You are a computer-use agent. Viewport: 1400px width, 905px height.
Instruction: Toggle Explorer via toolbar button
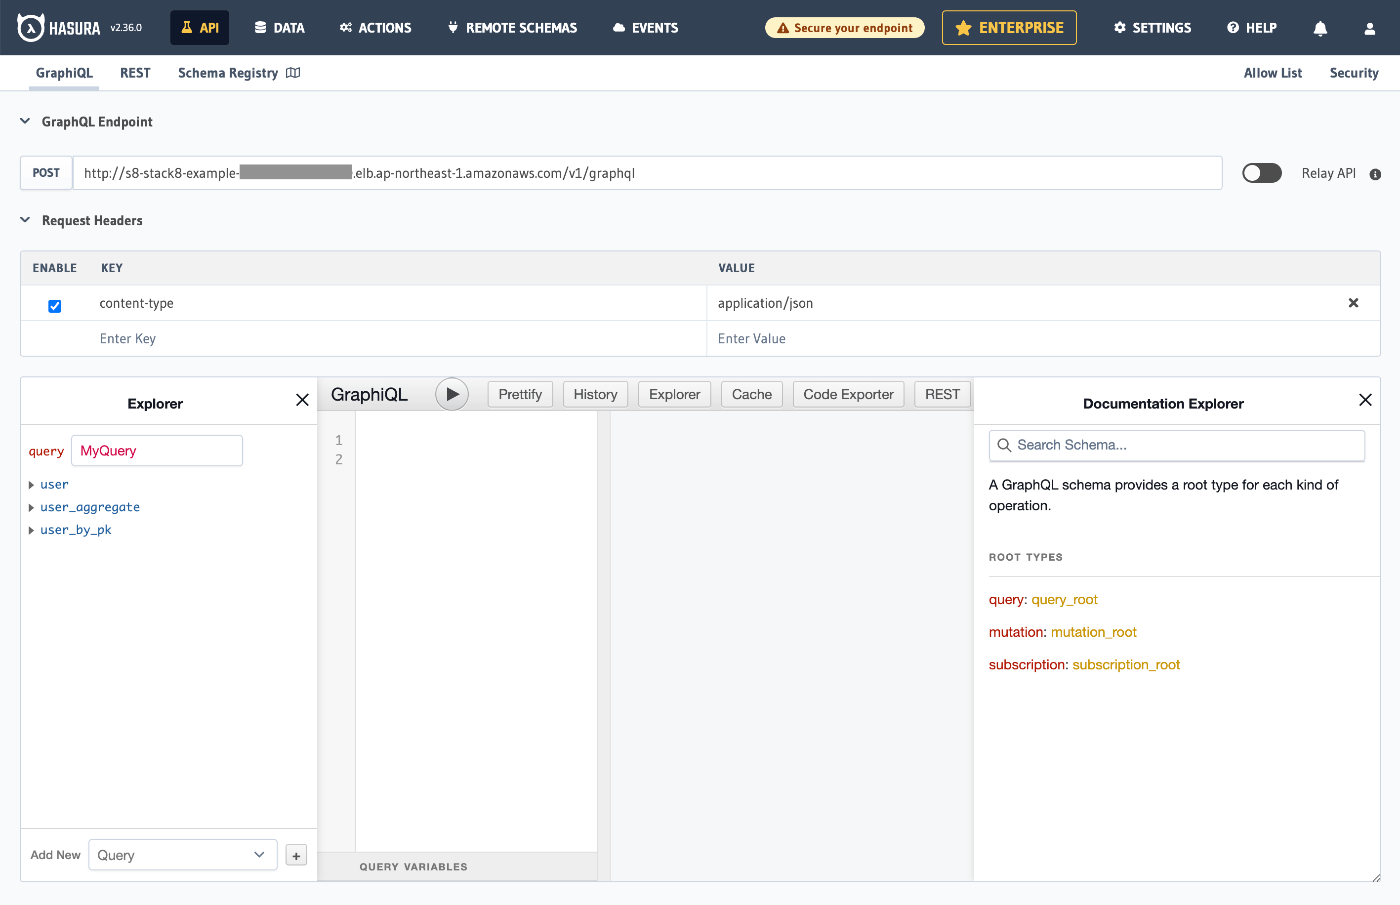coord(674,394)
